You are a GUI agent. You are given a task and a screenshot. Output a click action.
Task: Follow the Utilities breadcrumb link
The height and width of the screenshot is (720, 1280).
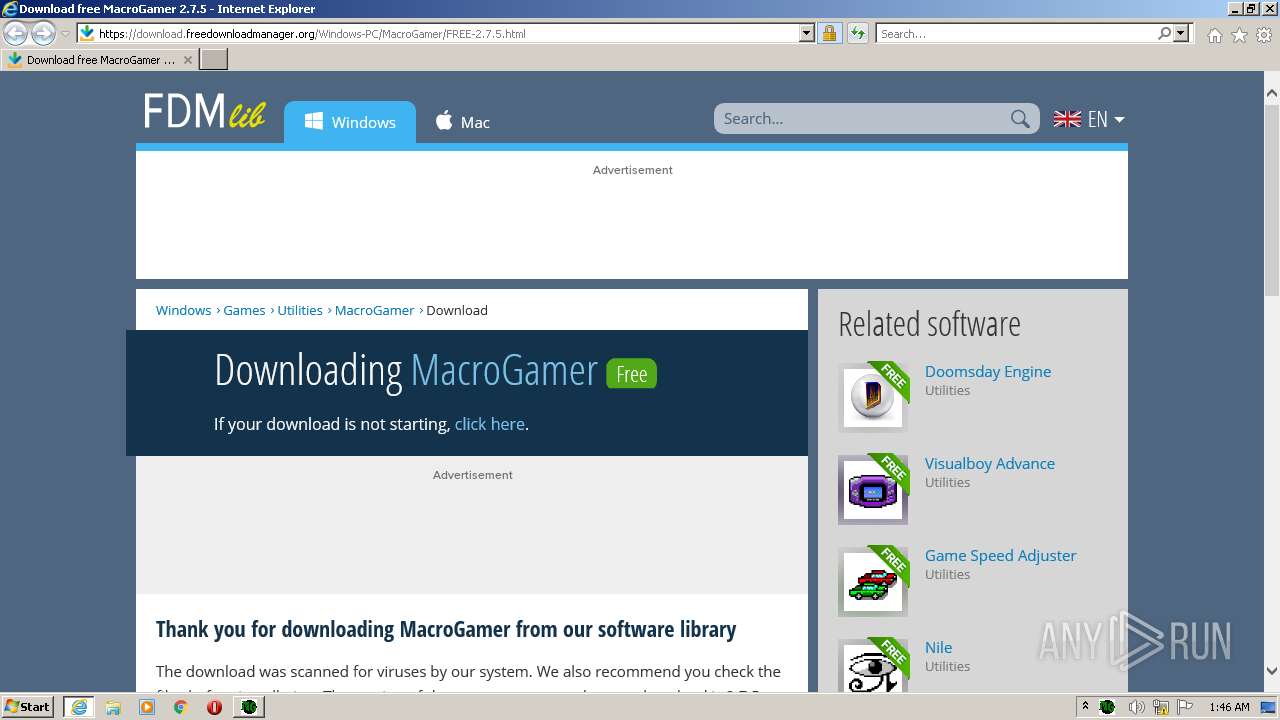[x=300, y=310]
